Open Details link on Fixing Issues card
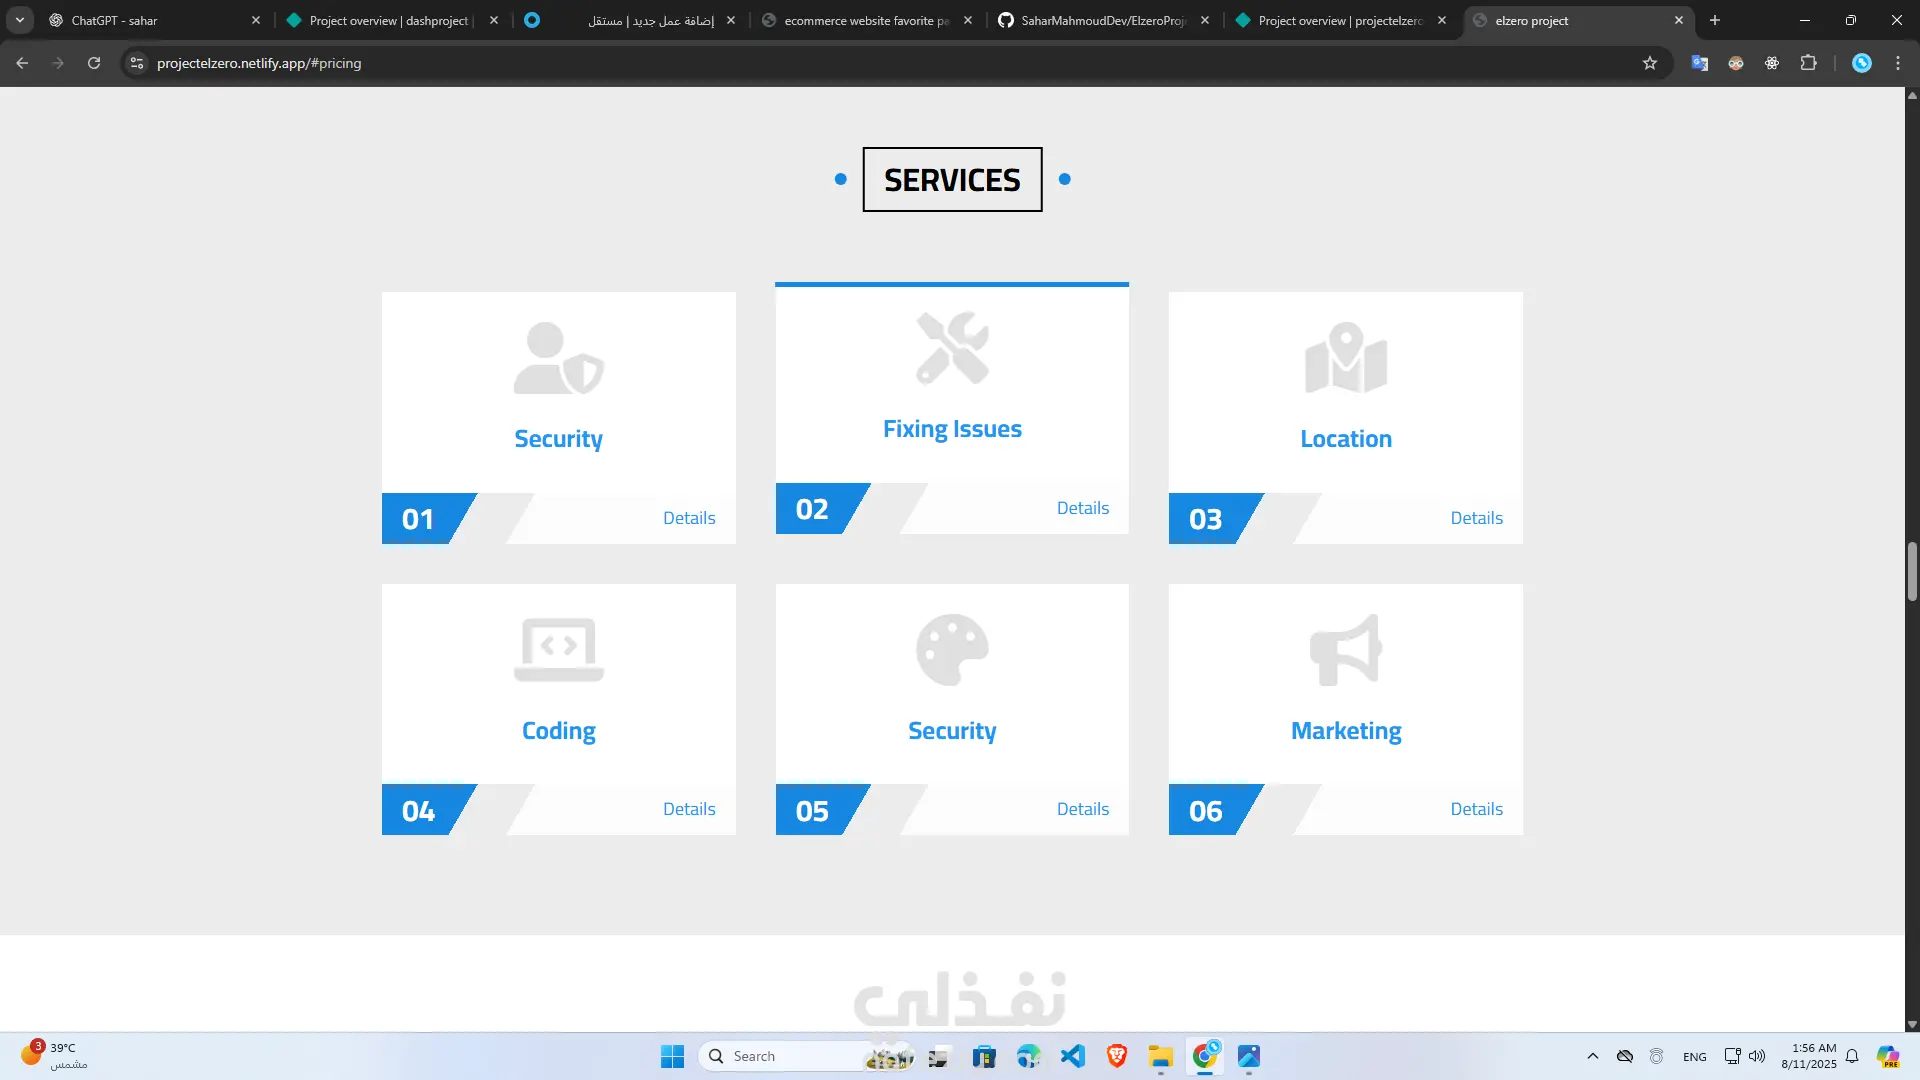Image resolution: width=1920 pixels, height=1080 pixels. pyautogui.click(x=1082, y=508)
